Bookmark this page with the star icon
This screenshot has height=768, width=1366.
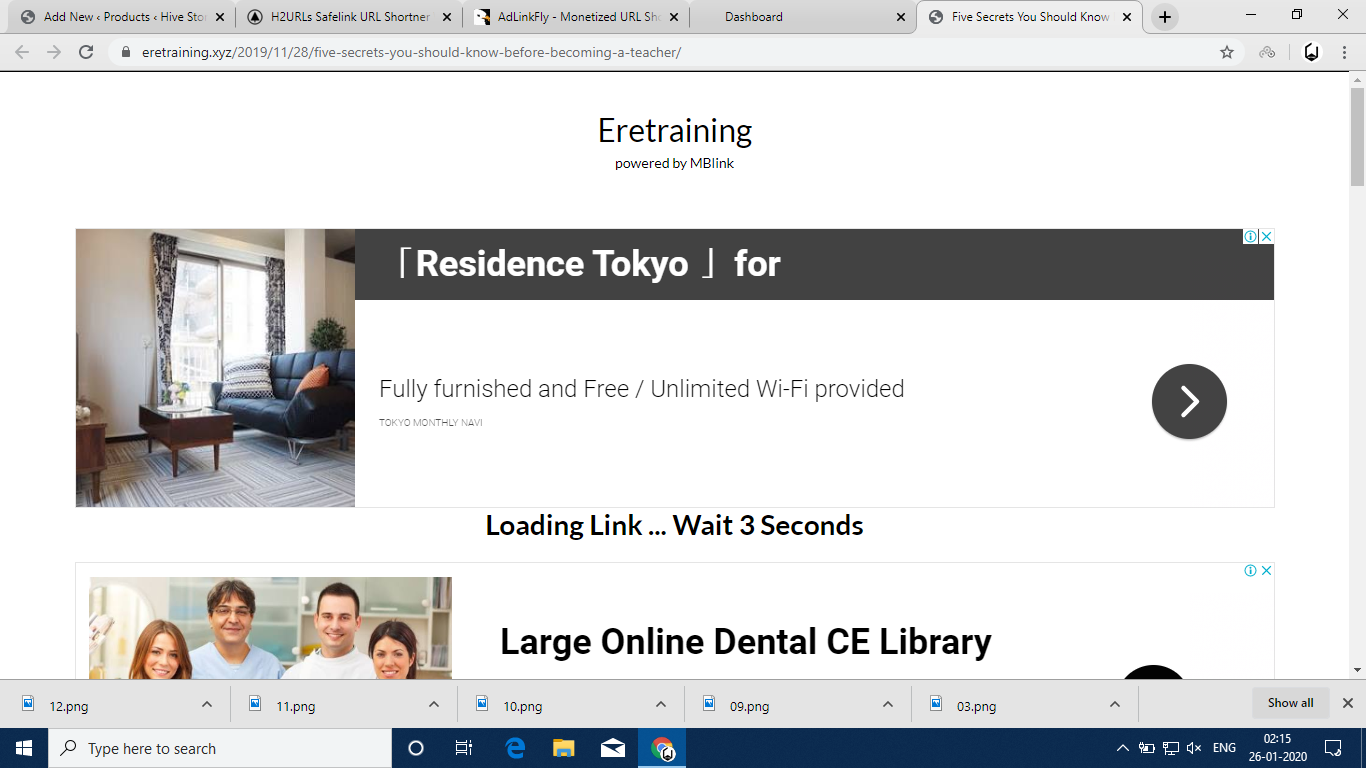pyautogui.click(x=1227, y=52)
